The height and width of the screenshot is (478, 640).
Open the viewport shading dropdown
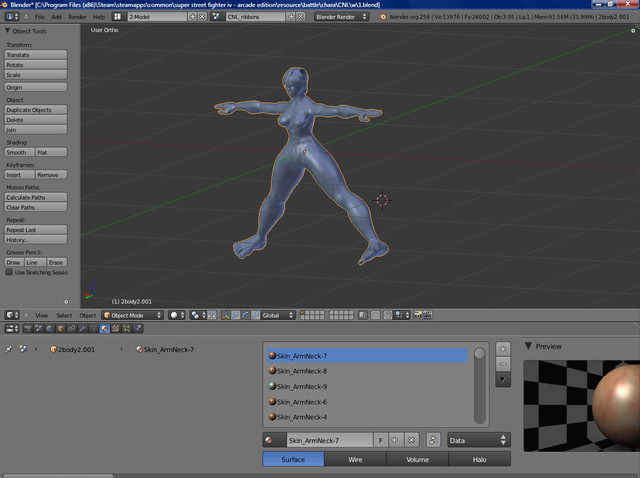click(x=177, y=315)
